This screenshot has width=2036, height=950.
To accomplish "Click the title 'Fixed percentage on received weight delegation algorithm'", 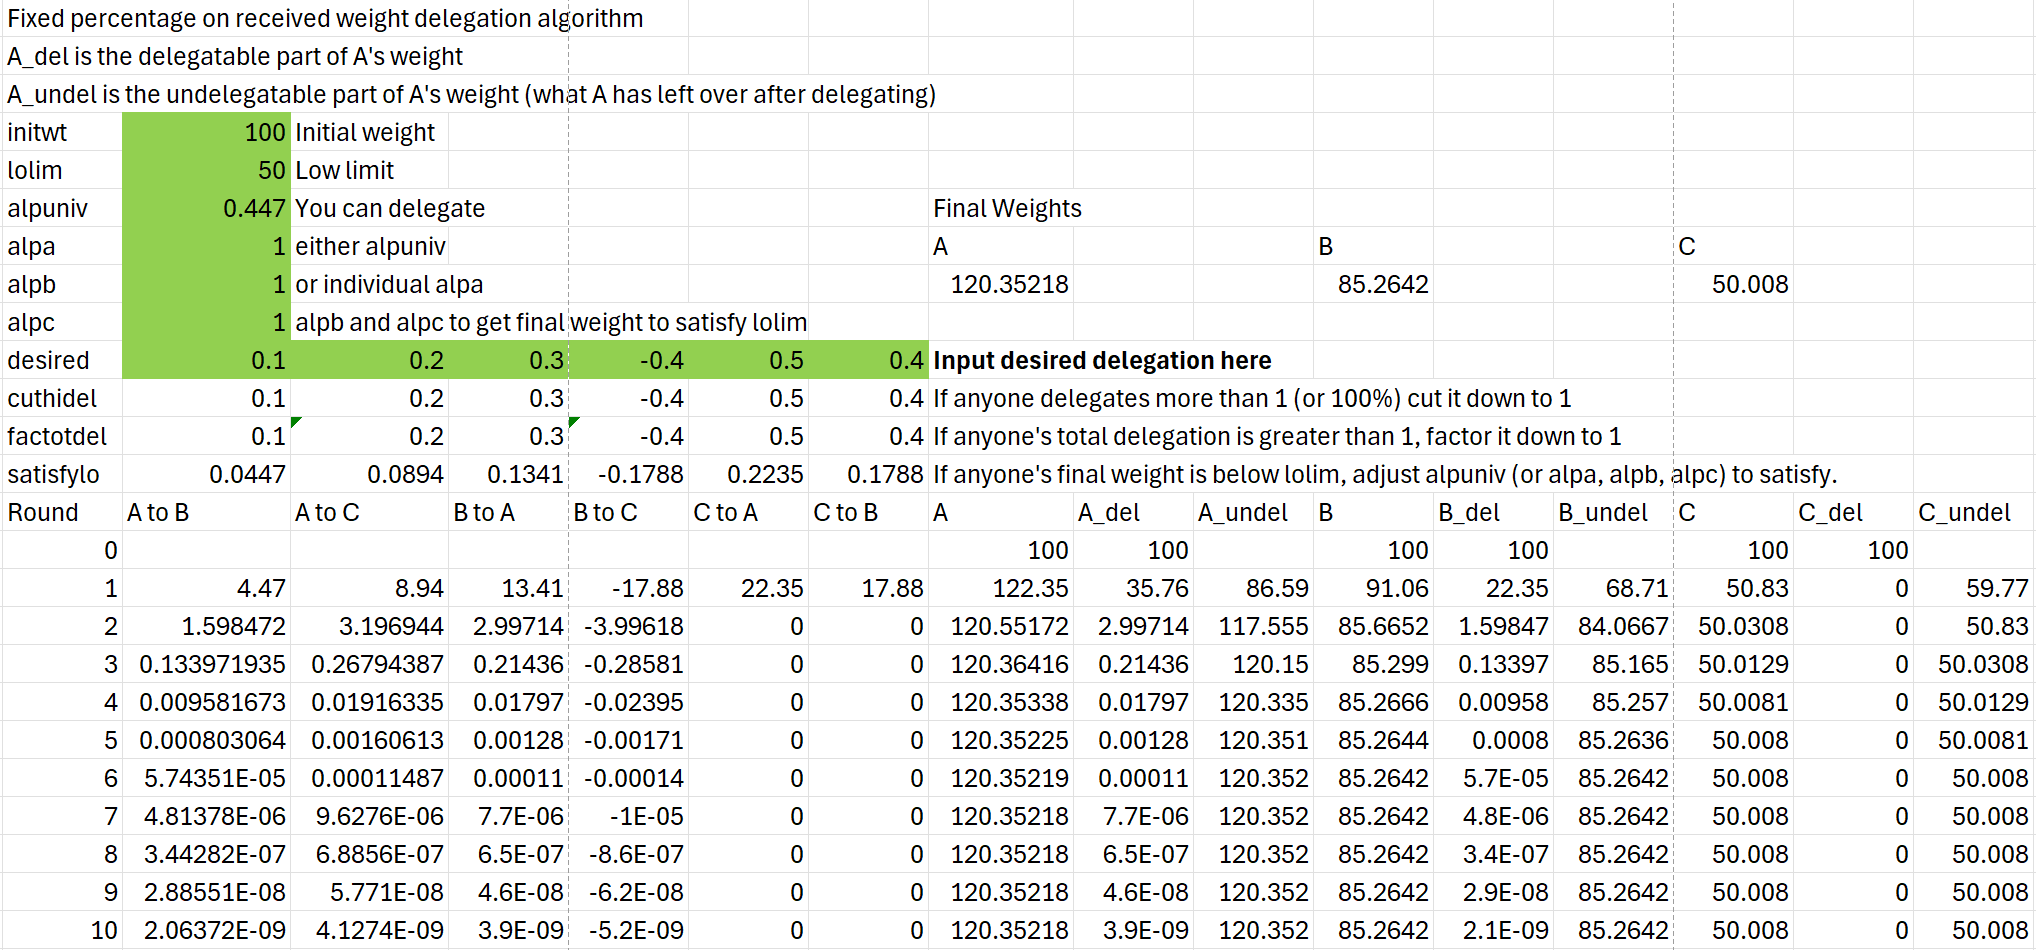I will coord(325,18).
